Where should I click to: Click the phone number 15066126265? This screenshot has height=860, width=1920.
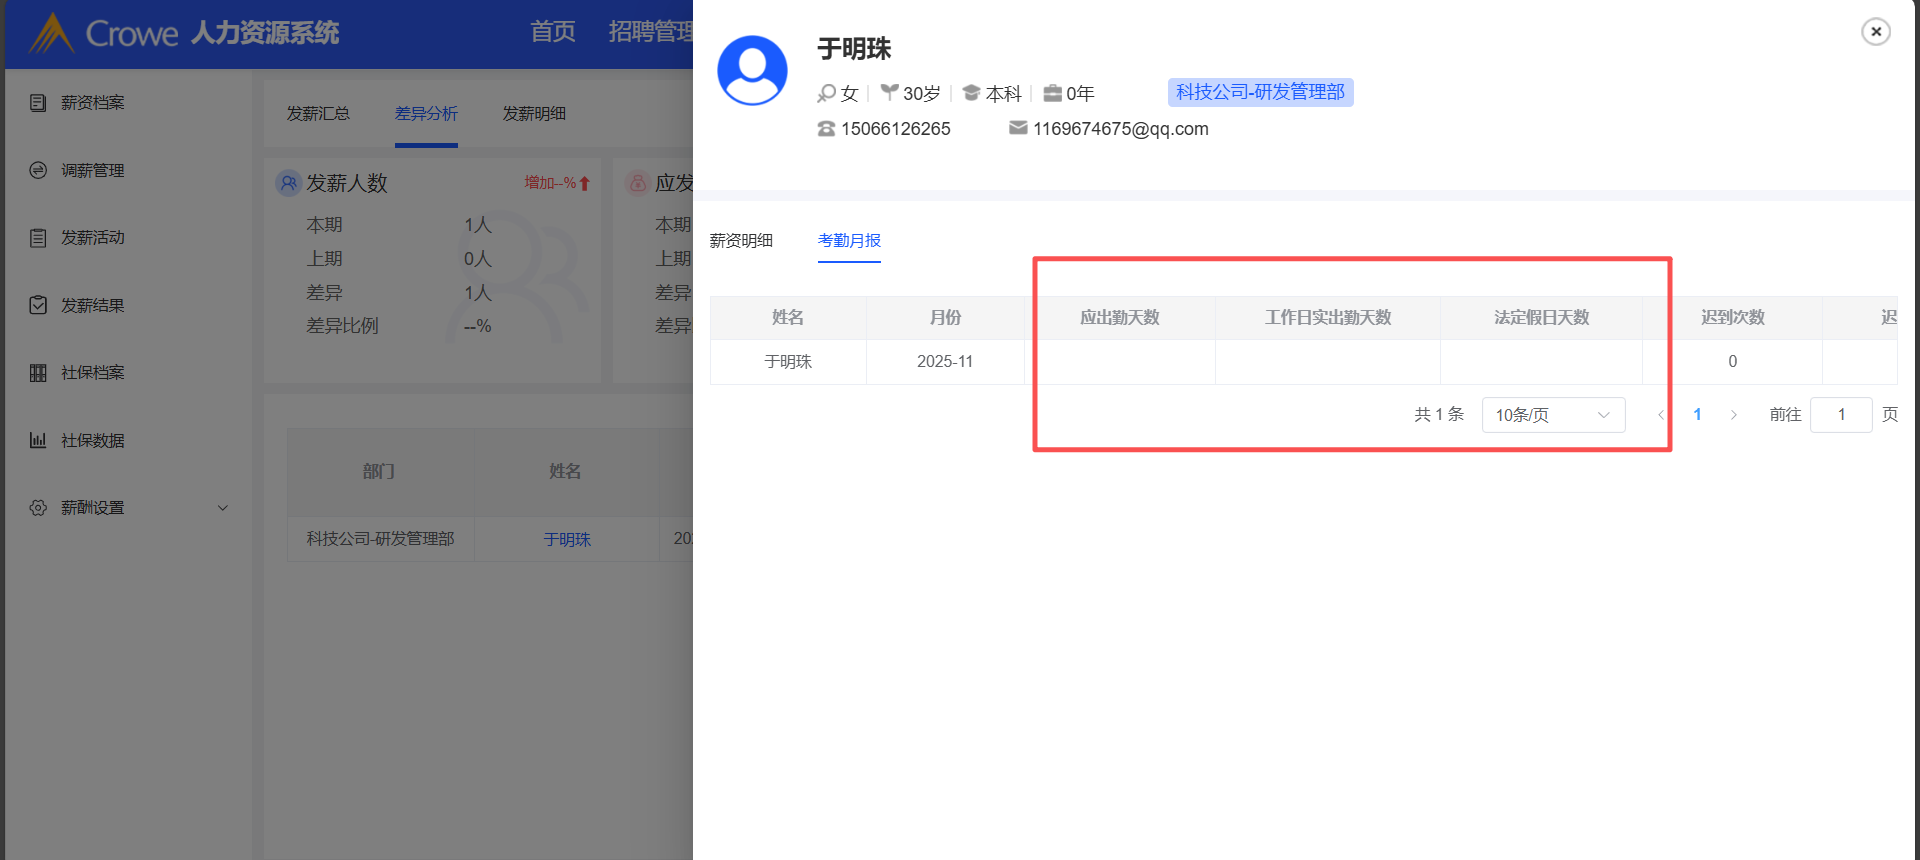pos(896,129)
